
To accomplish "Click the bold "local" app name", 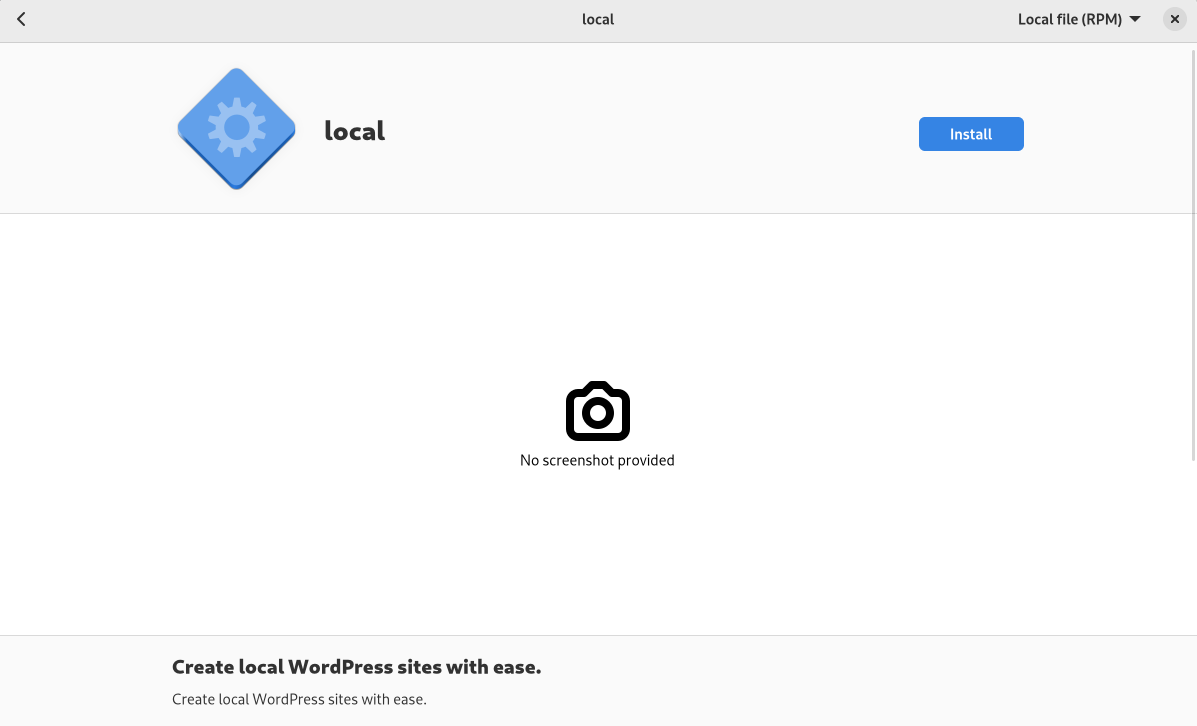I will point(354,131).
